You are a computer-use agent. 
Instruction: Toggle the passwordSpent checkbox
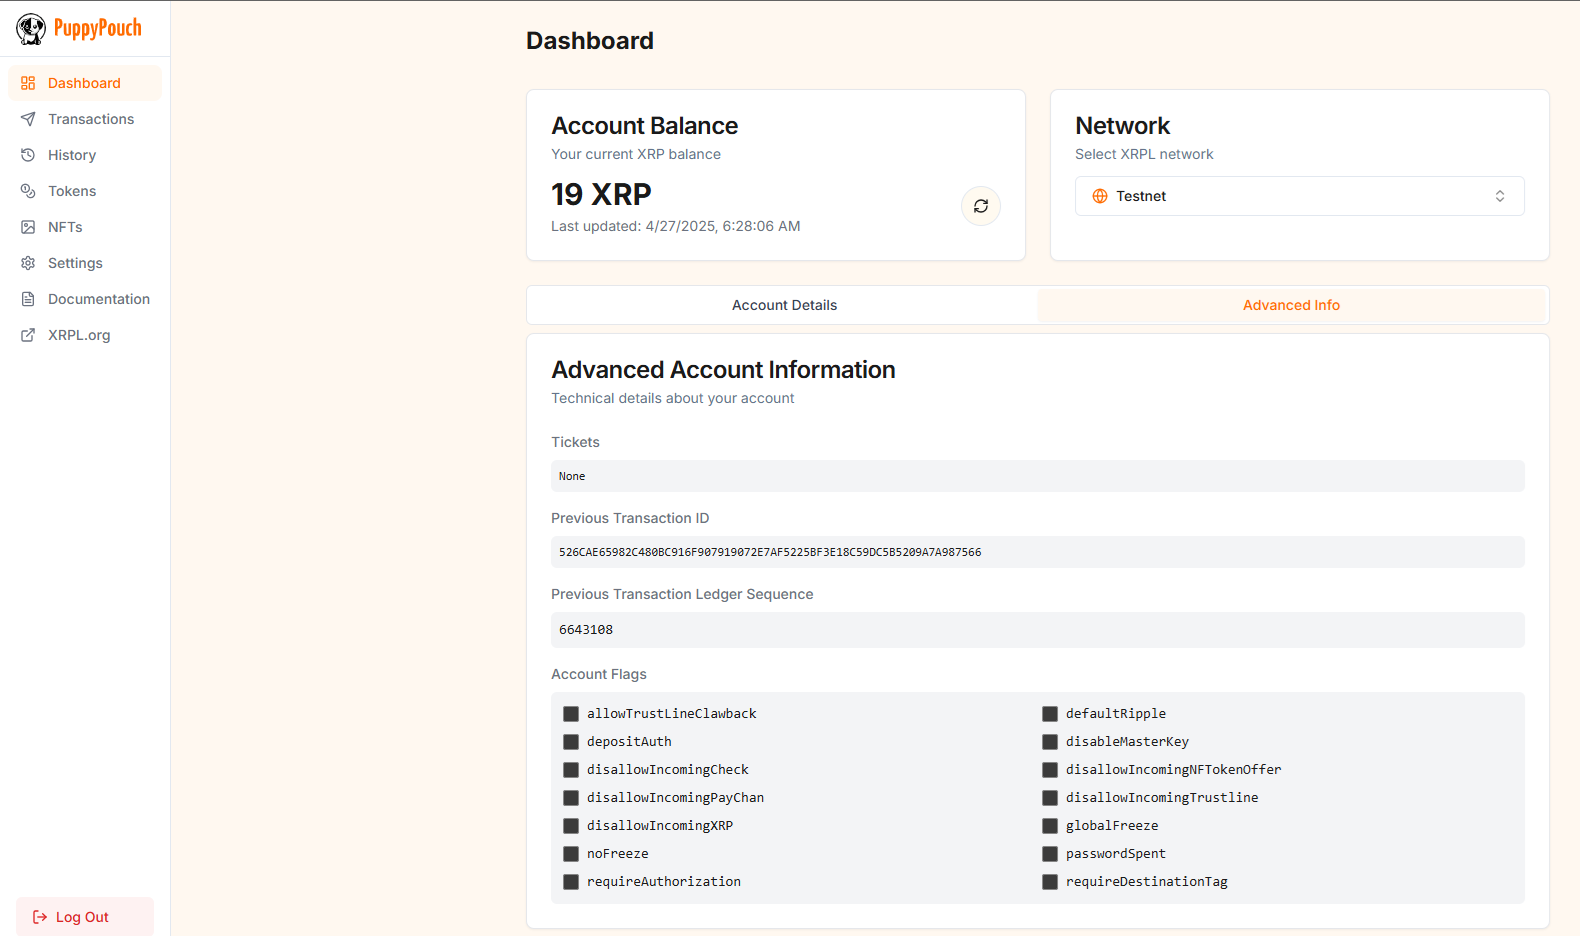coord(1050,854)
